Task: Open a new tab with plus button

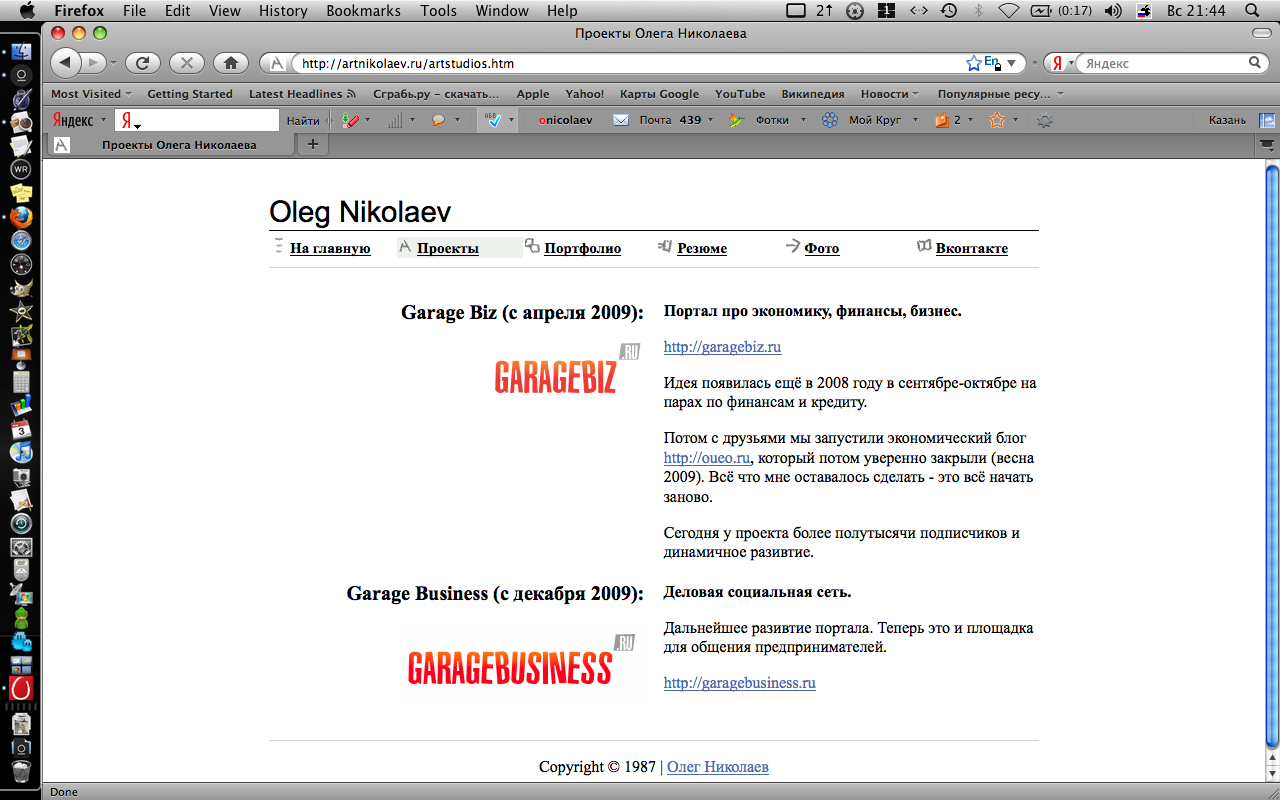Action: (x=312, y=145)
